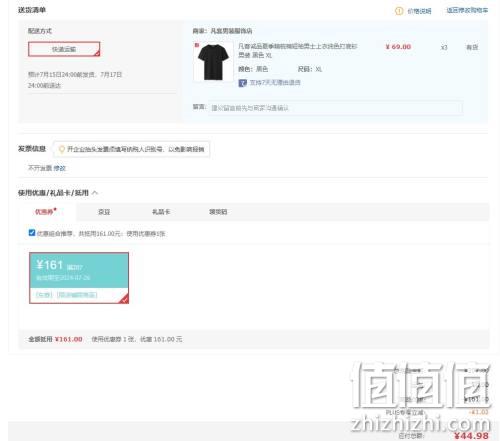Image resolution: width=500 pixels, height=441 pixels.
Task: Click the modify invoice link
Action: pos(60,168)
